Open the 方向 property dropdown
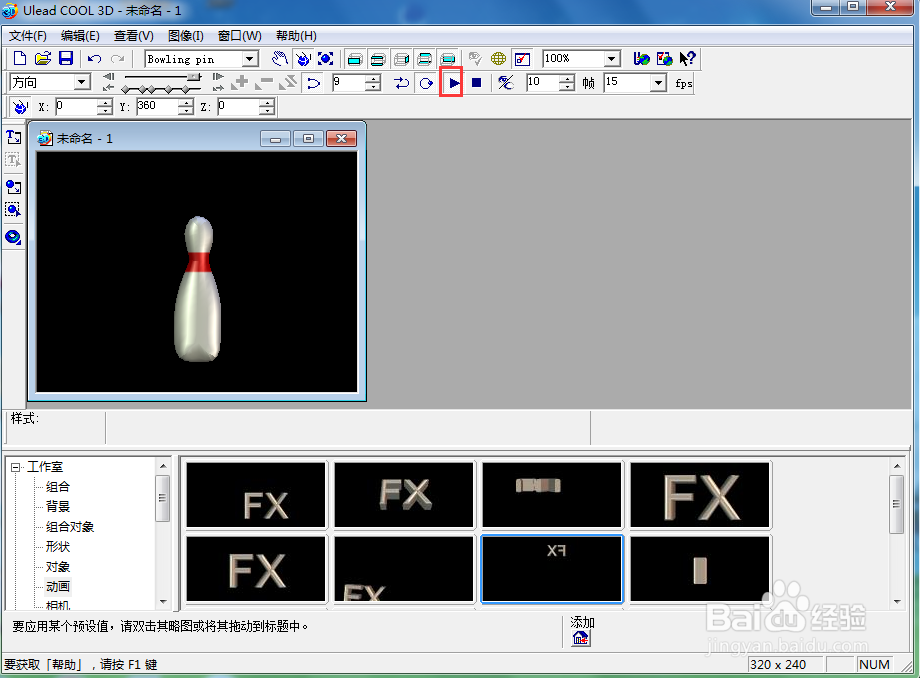 (x=82, y=82)
